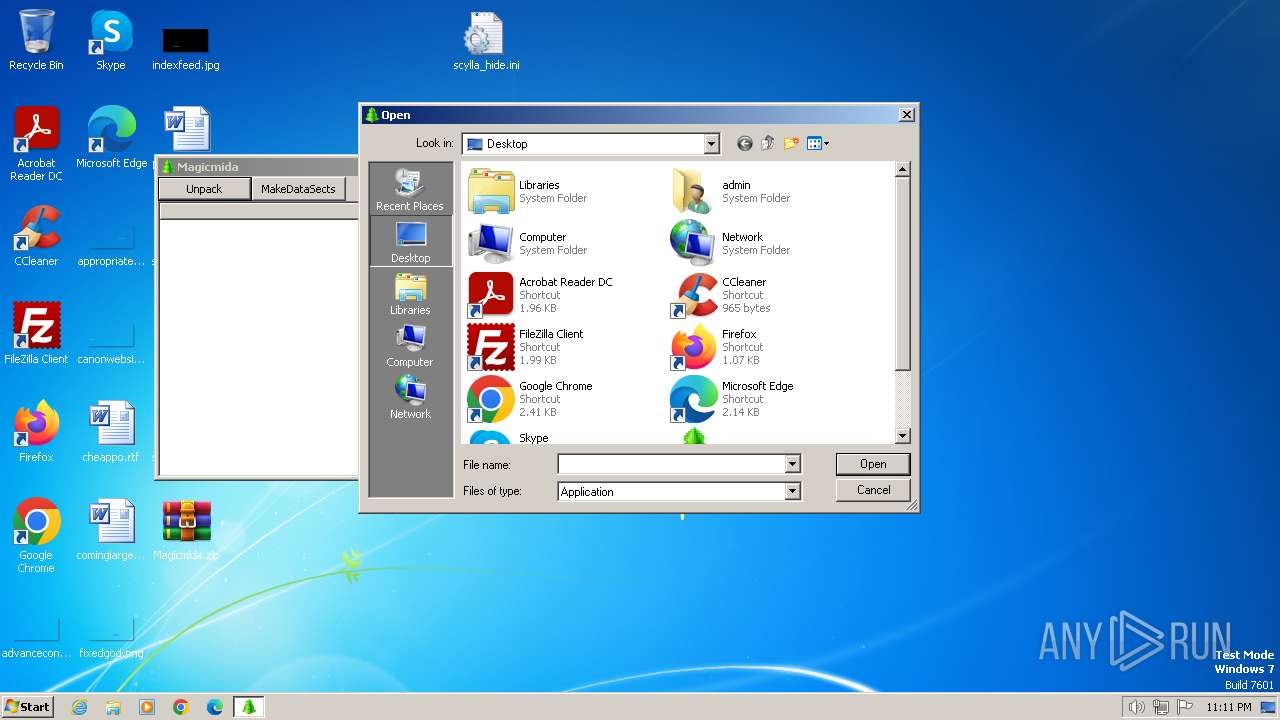Click the File name input field
The width and height of the screenshot is (1280, 720).
coord(672,464)
